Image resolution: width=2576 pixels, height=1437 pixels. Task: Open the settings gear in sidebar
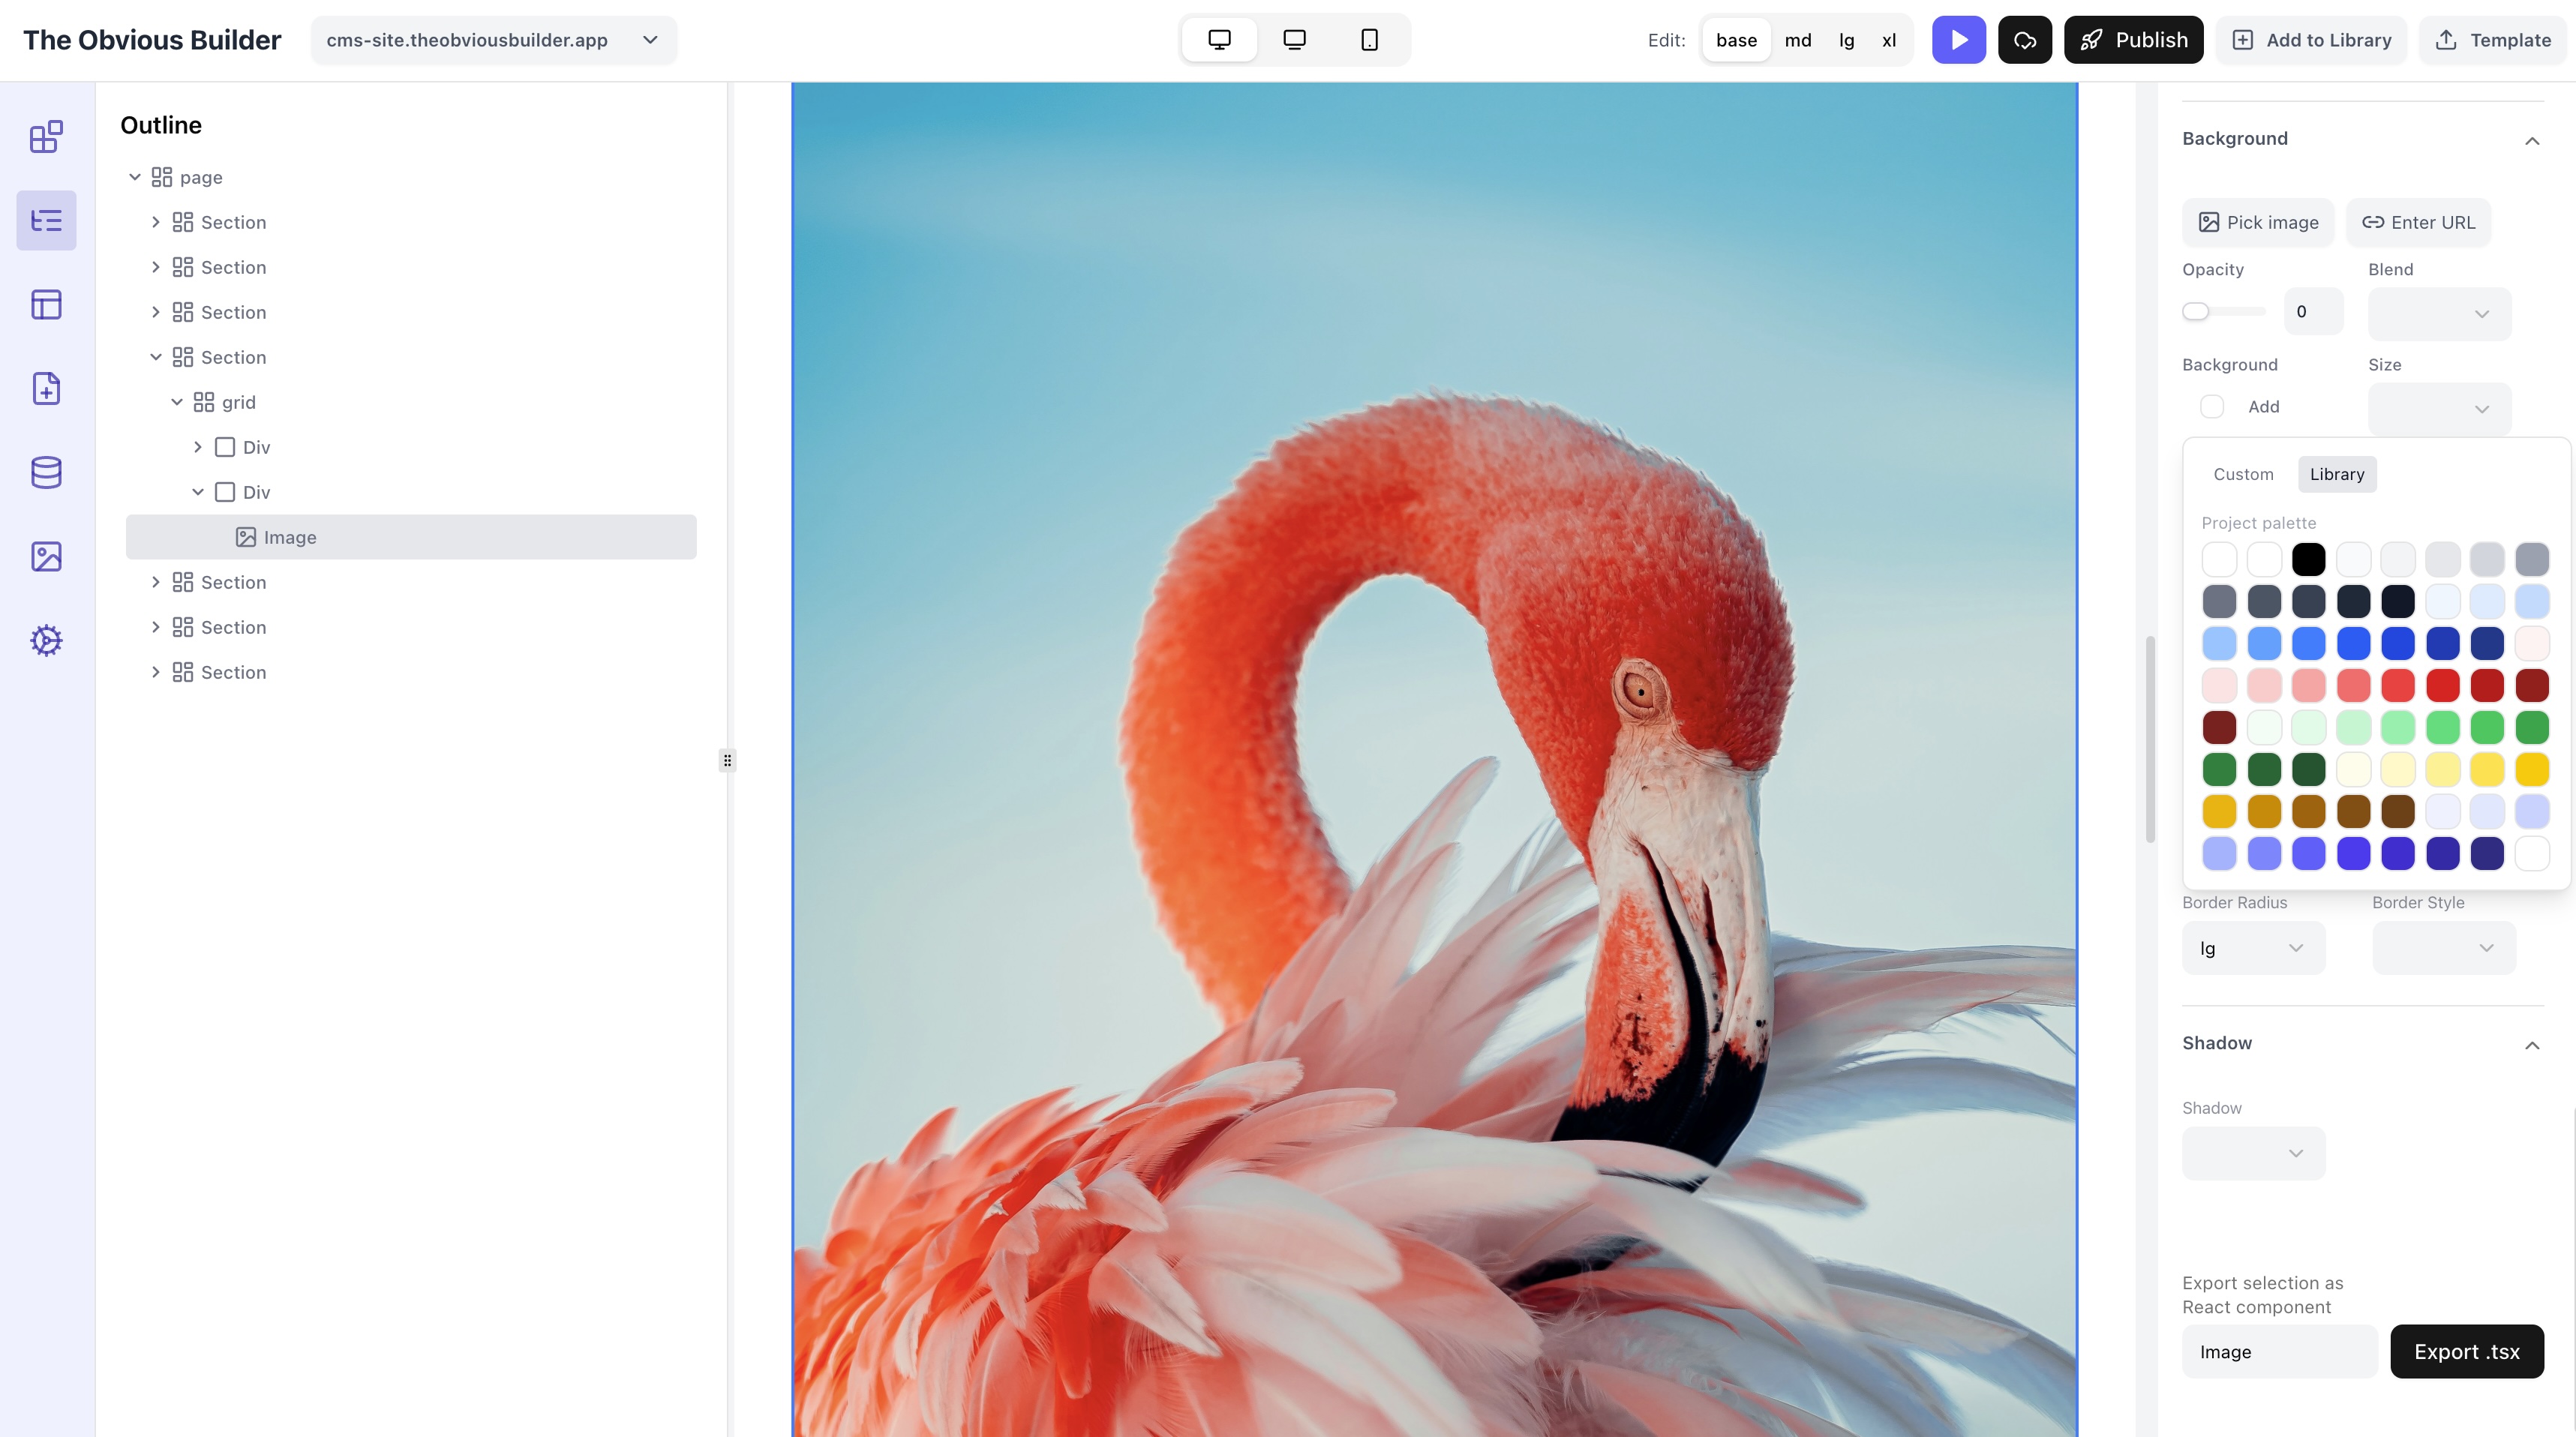(46, 640)
